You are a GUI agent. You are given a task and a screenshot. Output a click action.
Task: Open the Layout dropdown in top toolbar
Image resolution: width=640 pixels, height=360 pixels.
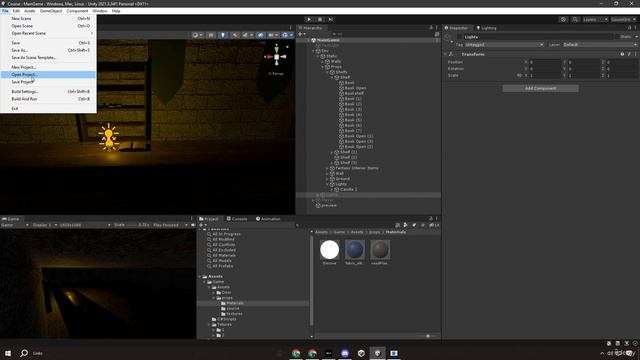click(624, 19)
